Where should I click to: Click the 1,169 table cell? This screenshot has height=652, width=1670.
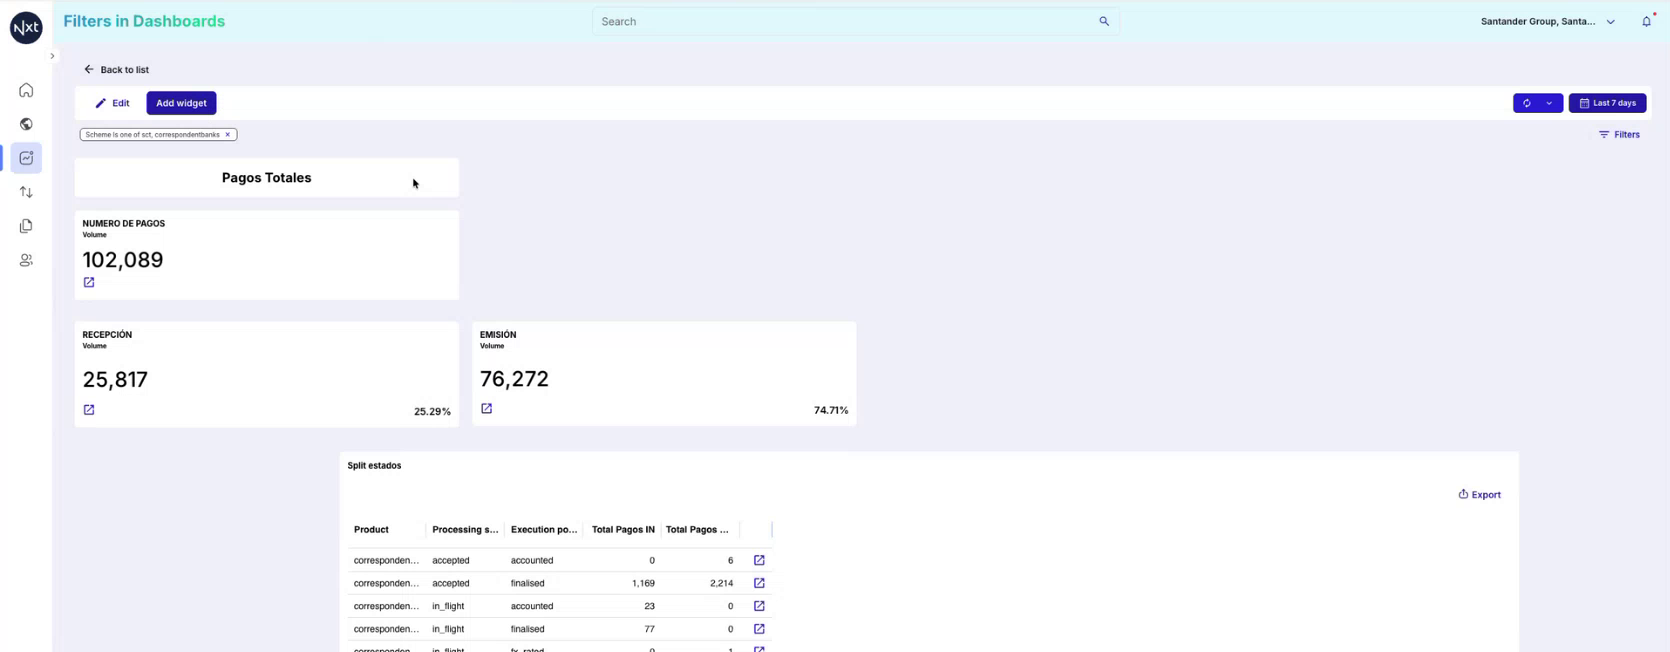643,583
